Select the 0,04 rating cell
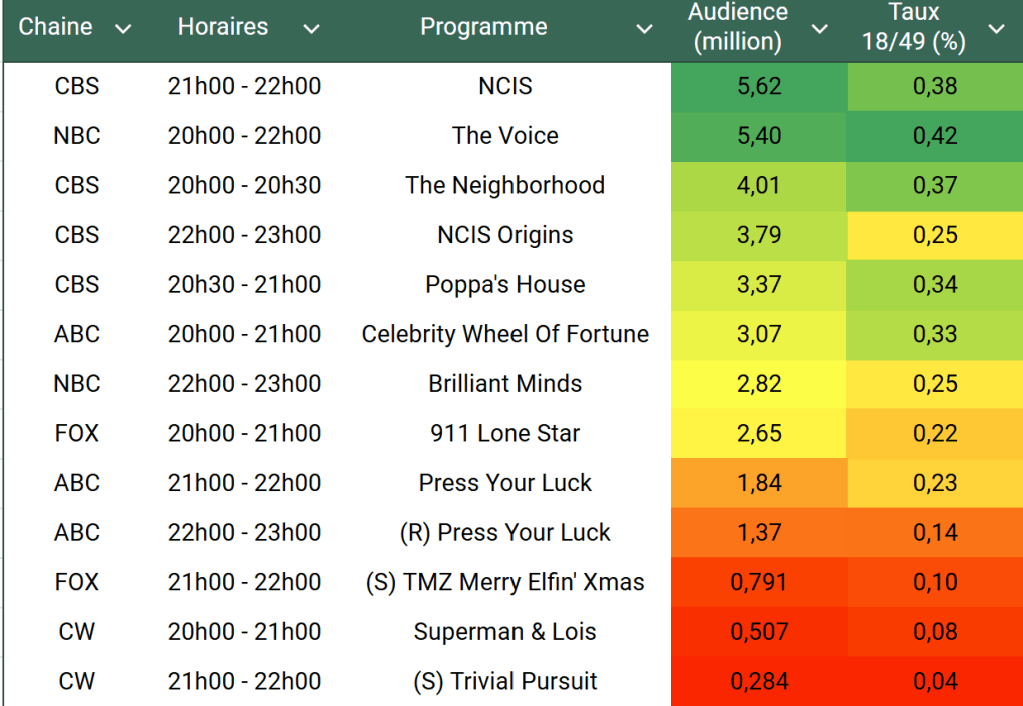The image size is (1023, 706). tap(935, 682)
